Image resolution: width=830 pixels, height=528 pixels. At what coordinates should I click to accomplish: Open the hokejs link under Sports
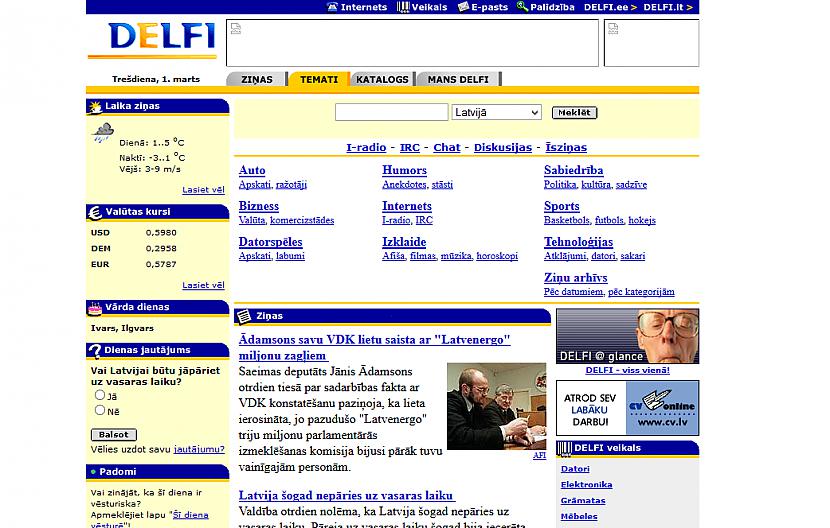pyautogui.click(x=642, y=220)
